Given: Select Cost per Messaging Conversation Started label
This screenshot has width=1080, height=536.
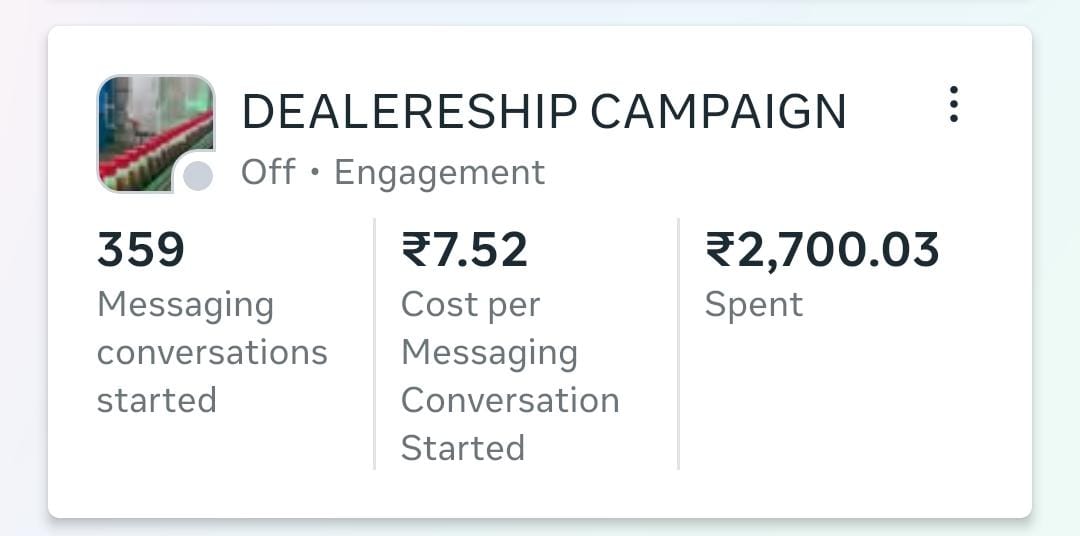Looking at the screenshot, I should coord(509,376).
